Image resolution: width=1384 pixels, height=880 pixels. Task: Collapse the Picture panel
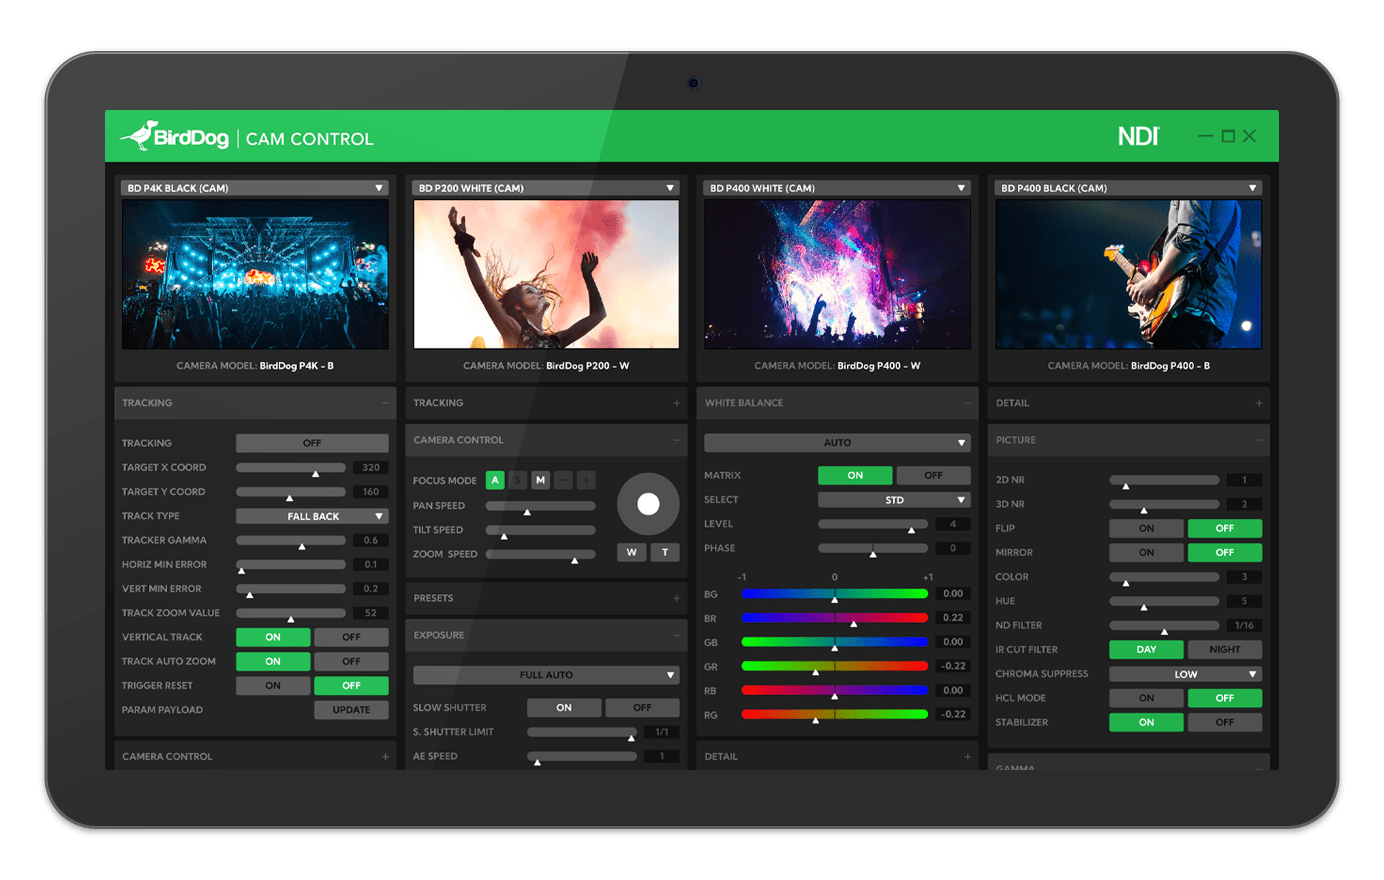click(1258, 440)
